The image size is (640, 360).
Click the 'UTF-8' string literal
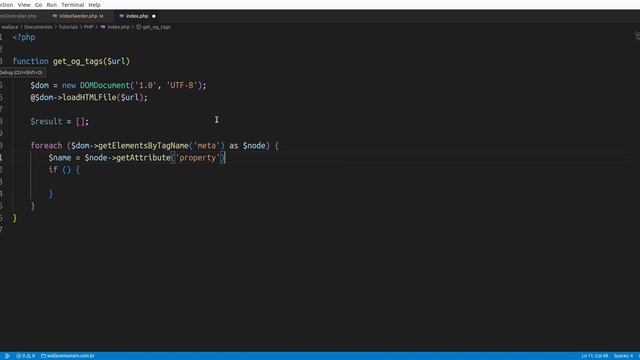(x=182, y=85)
